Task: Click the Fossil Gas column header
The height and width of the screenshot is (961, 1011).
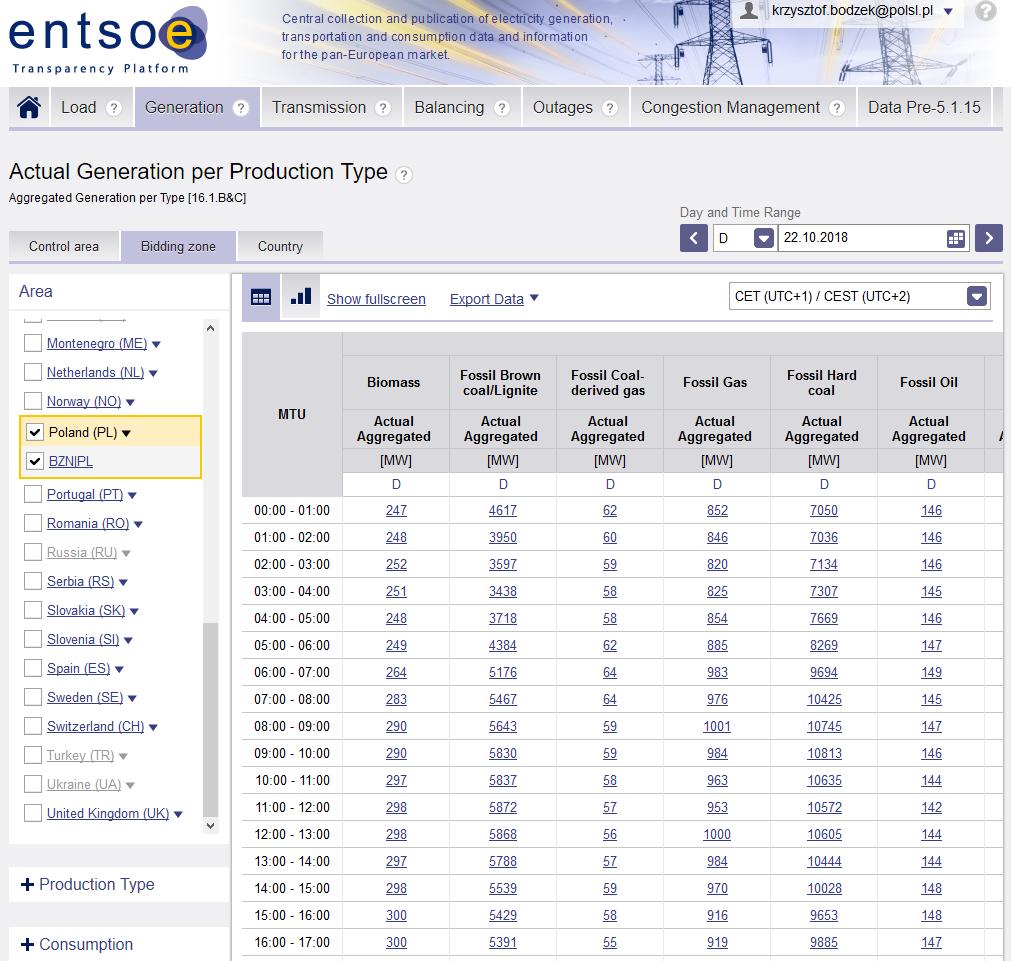Action: pos(715,382)
